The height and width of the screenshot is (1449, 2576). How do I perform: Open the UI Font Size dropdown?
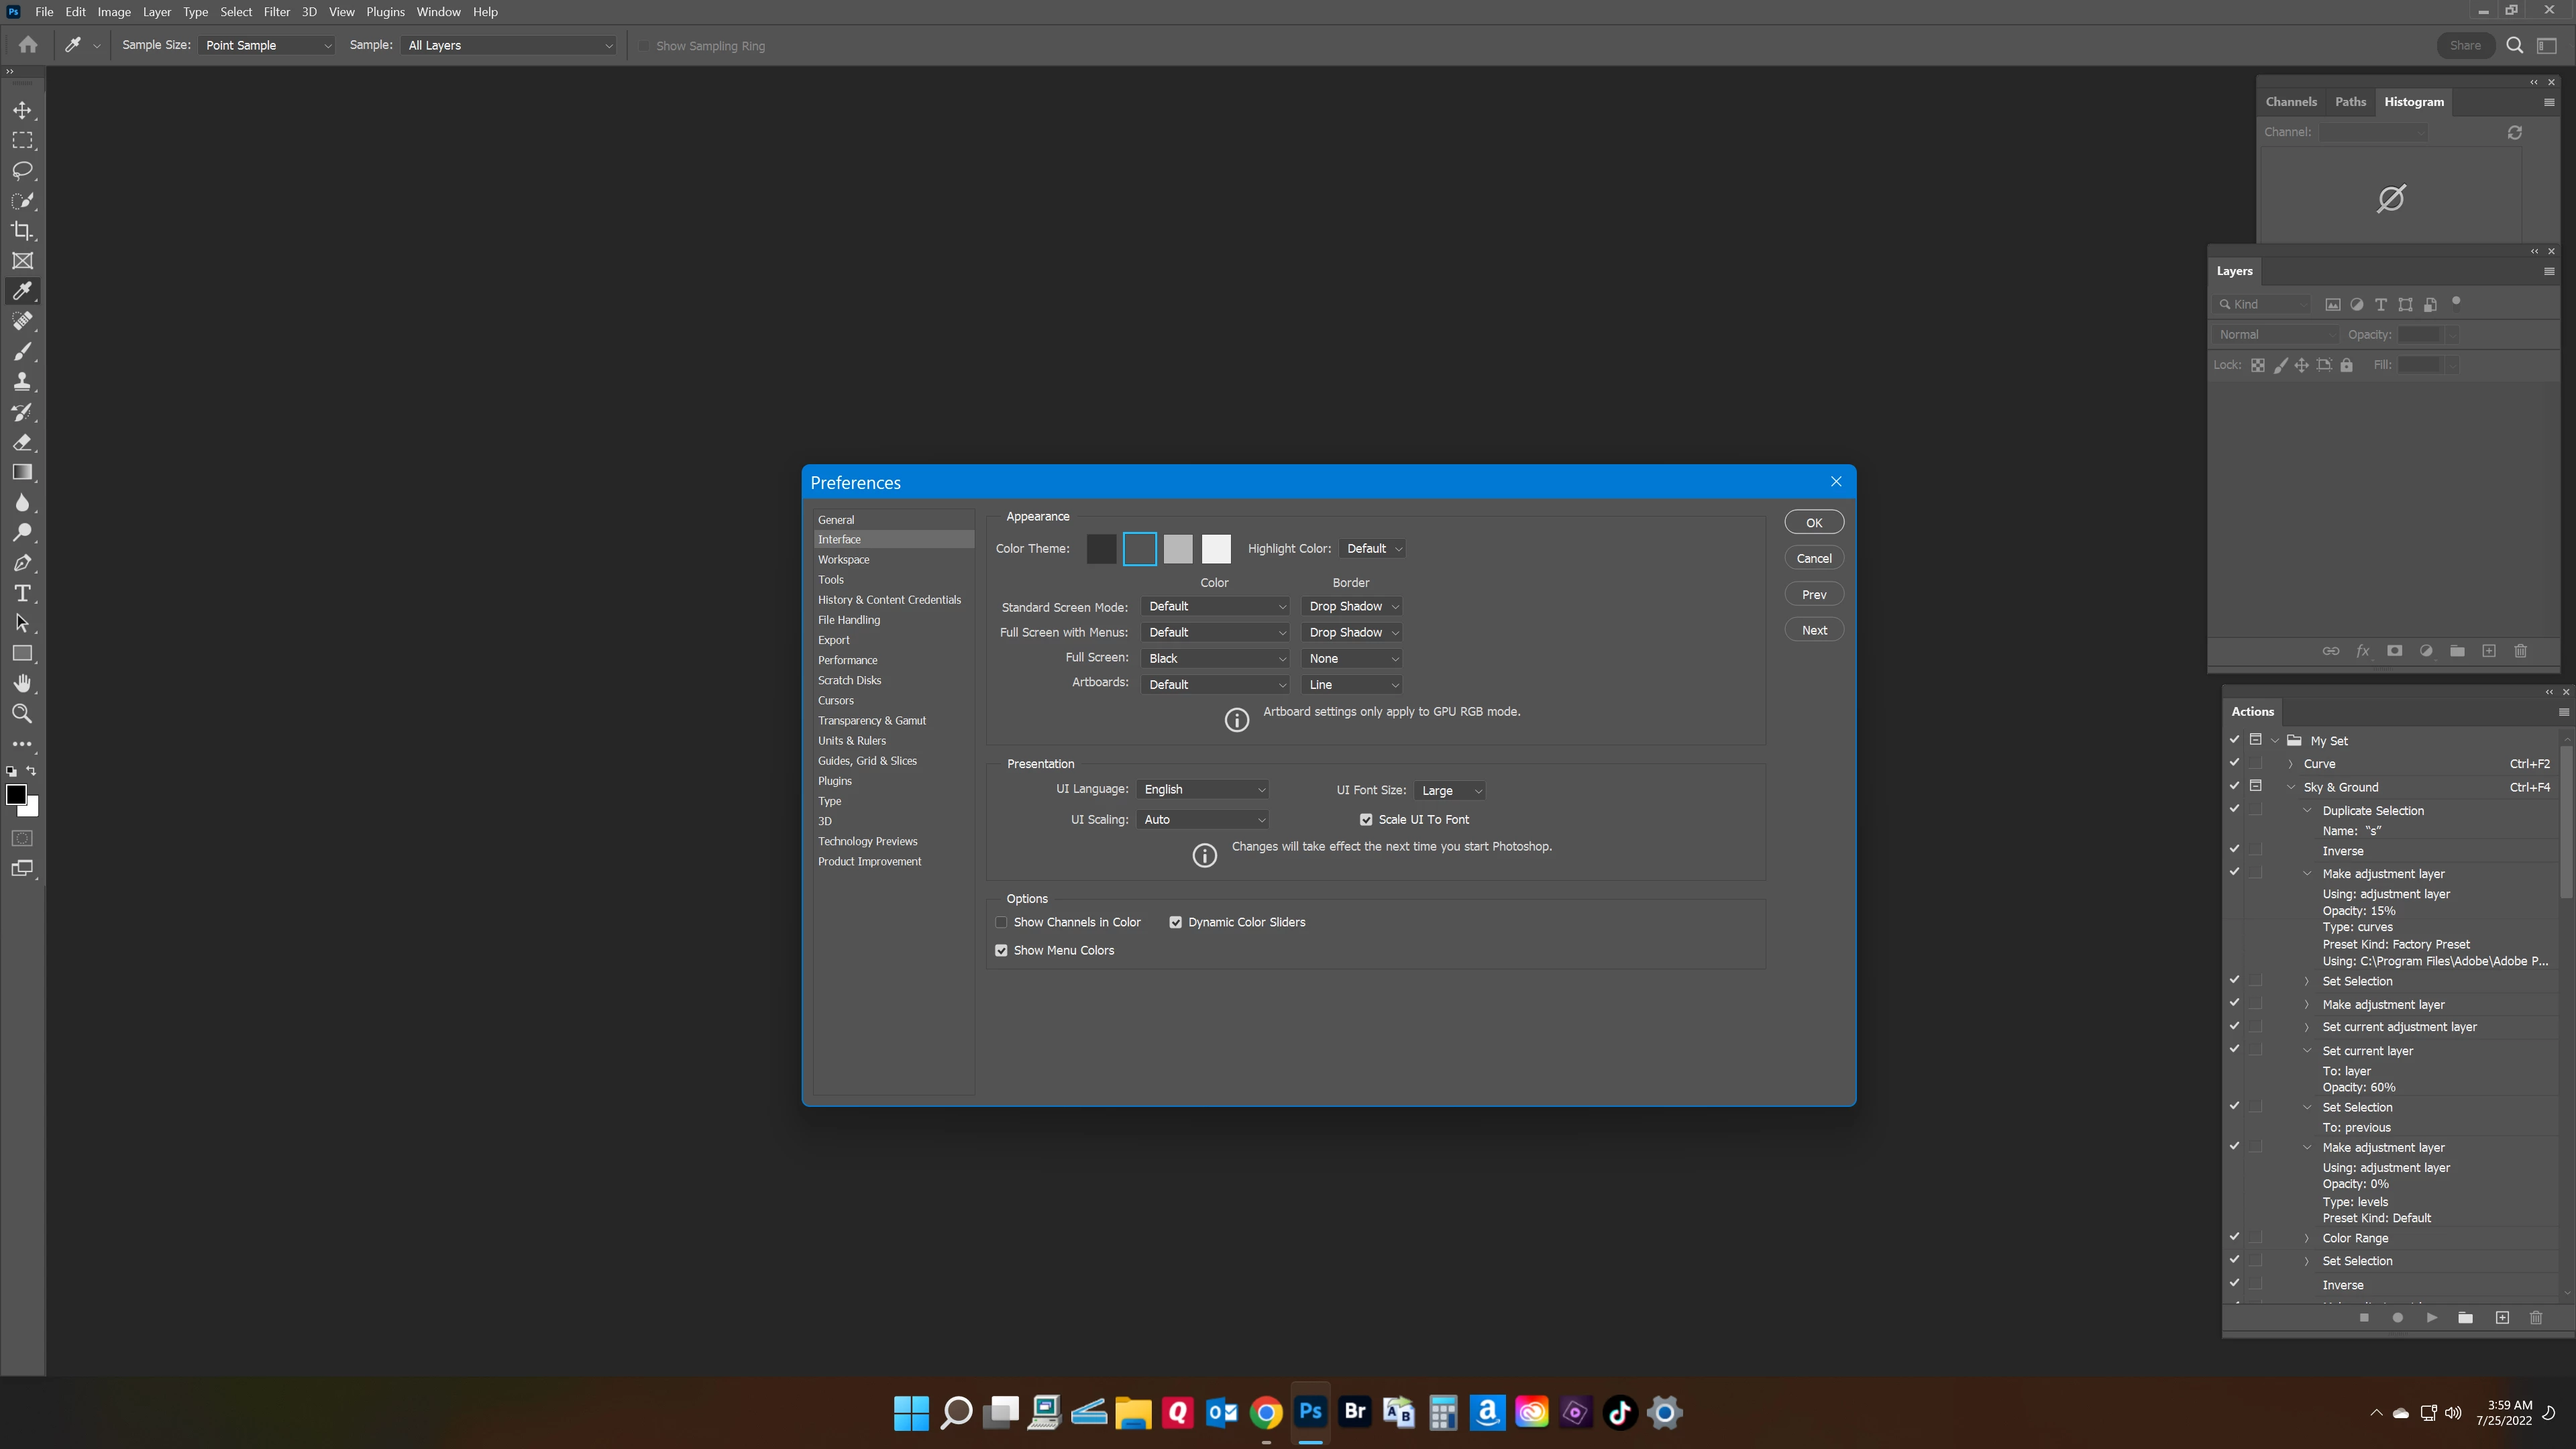click(1450, 790)
